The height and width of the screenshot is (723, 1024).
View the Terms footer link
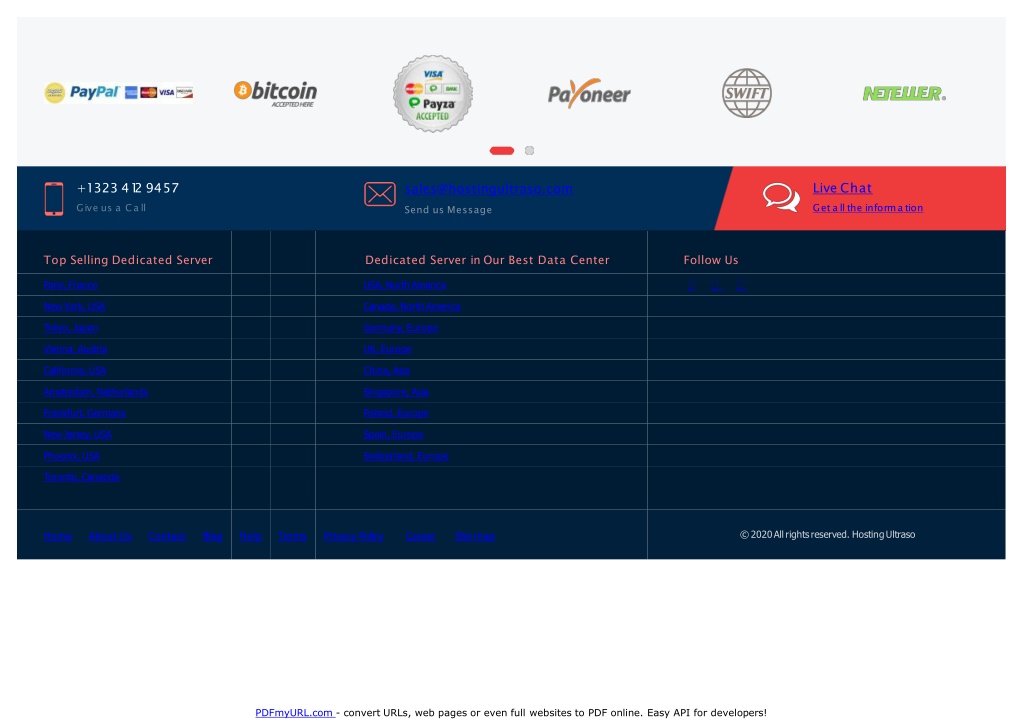tap(292, 536)
